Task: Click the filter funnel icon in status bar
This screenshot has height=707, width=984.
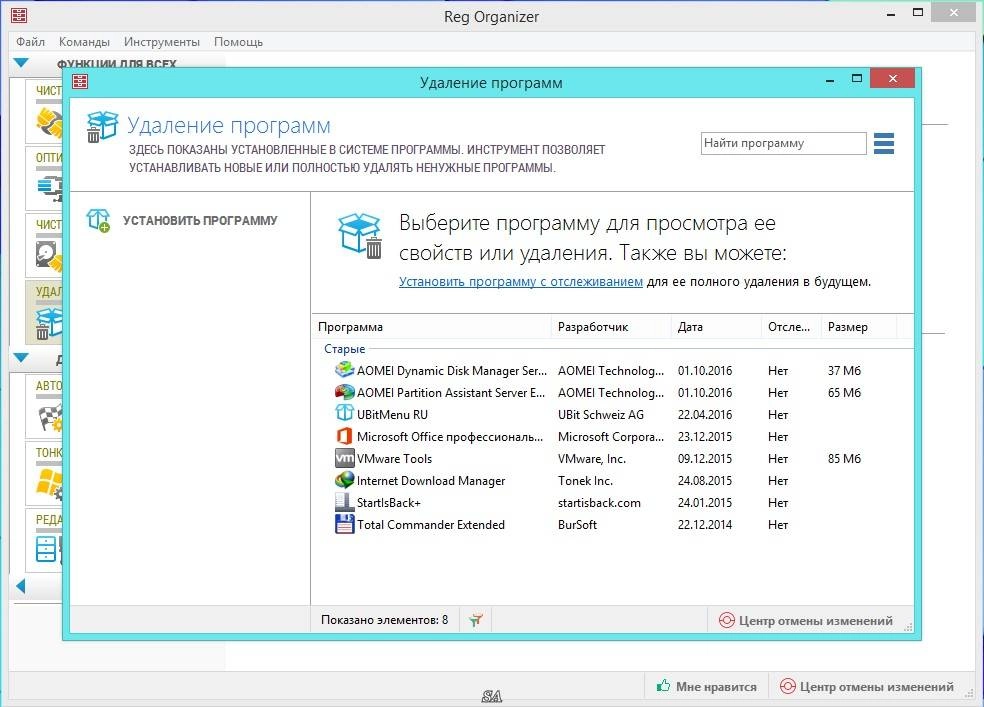Action: [476, 620]
